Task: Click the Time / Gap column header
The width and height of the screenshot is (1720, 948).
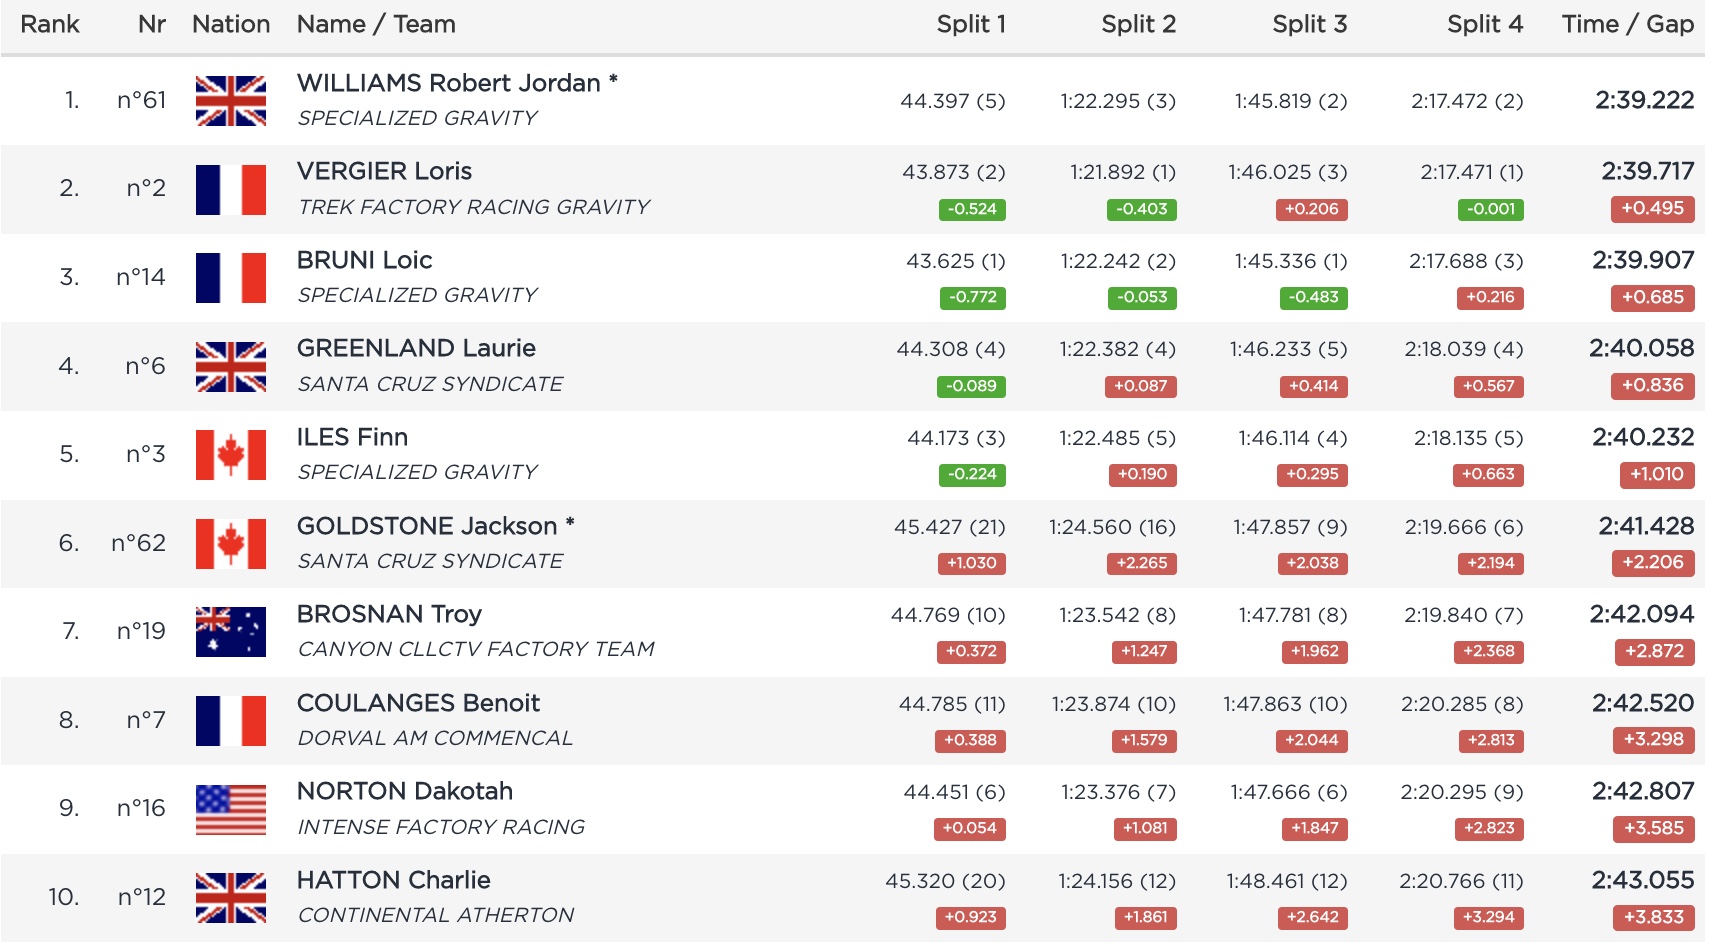Action: [x=1627, y=25]
